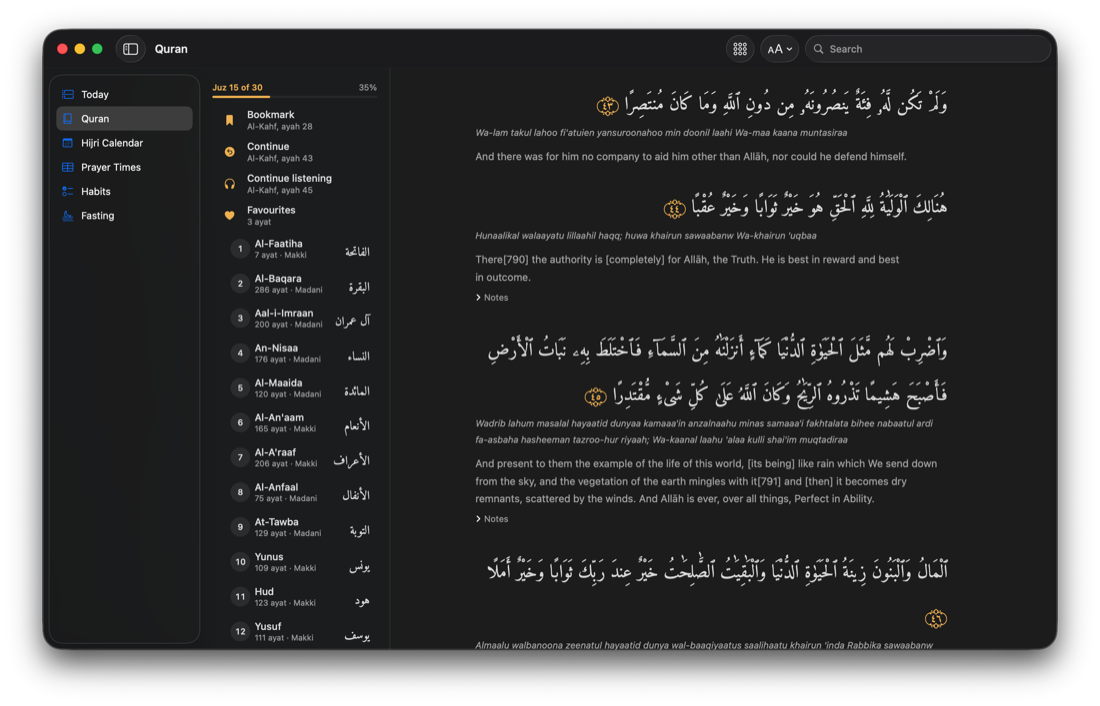
Task: Open surah An-Nisaa
Action: pos(300,353)
